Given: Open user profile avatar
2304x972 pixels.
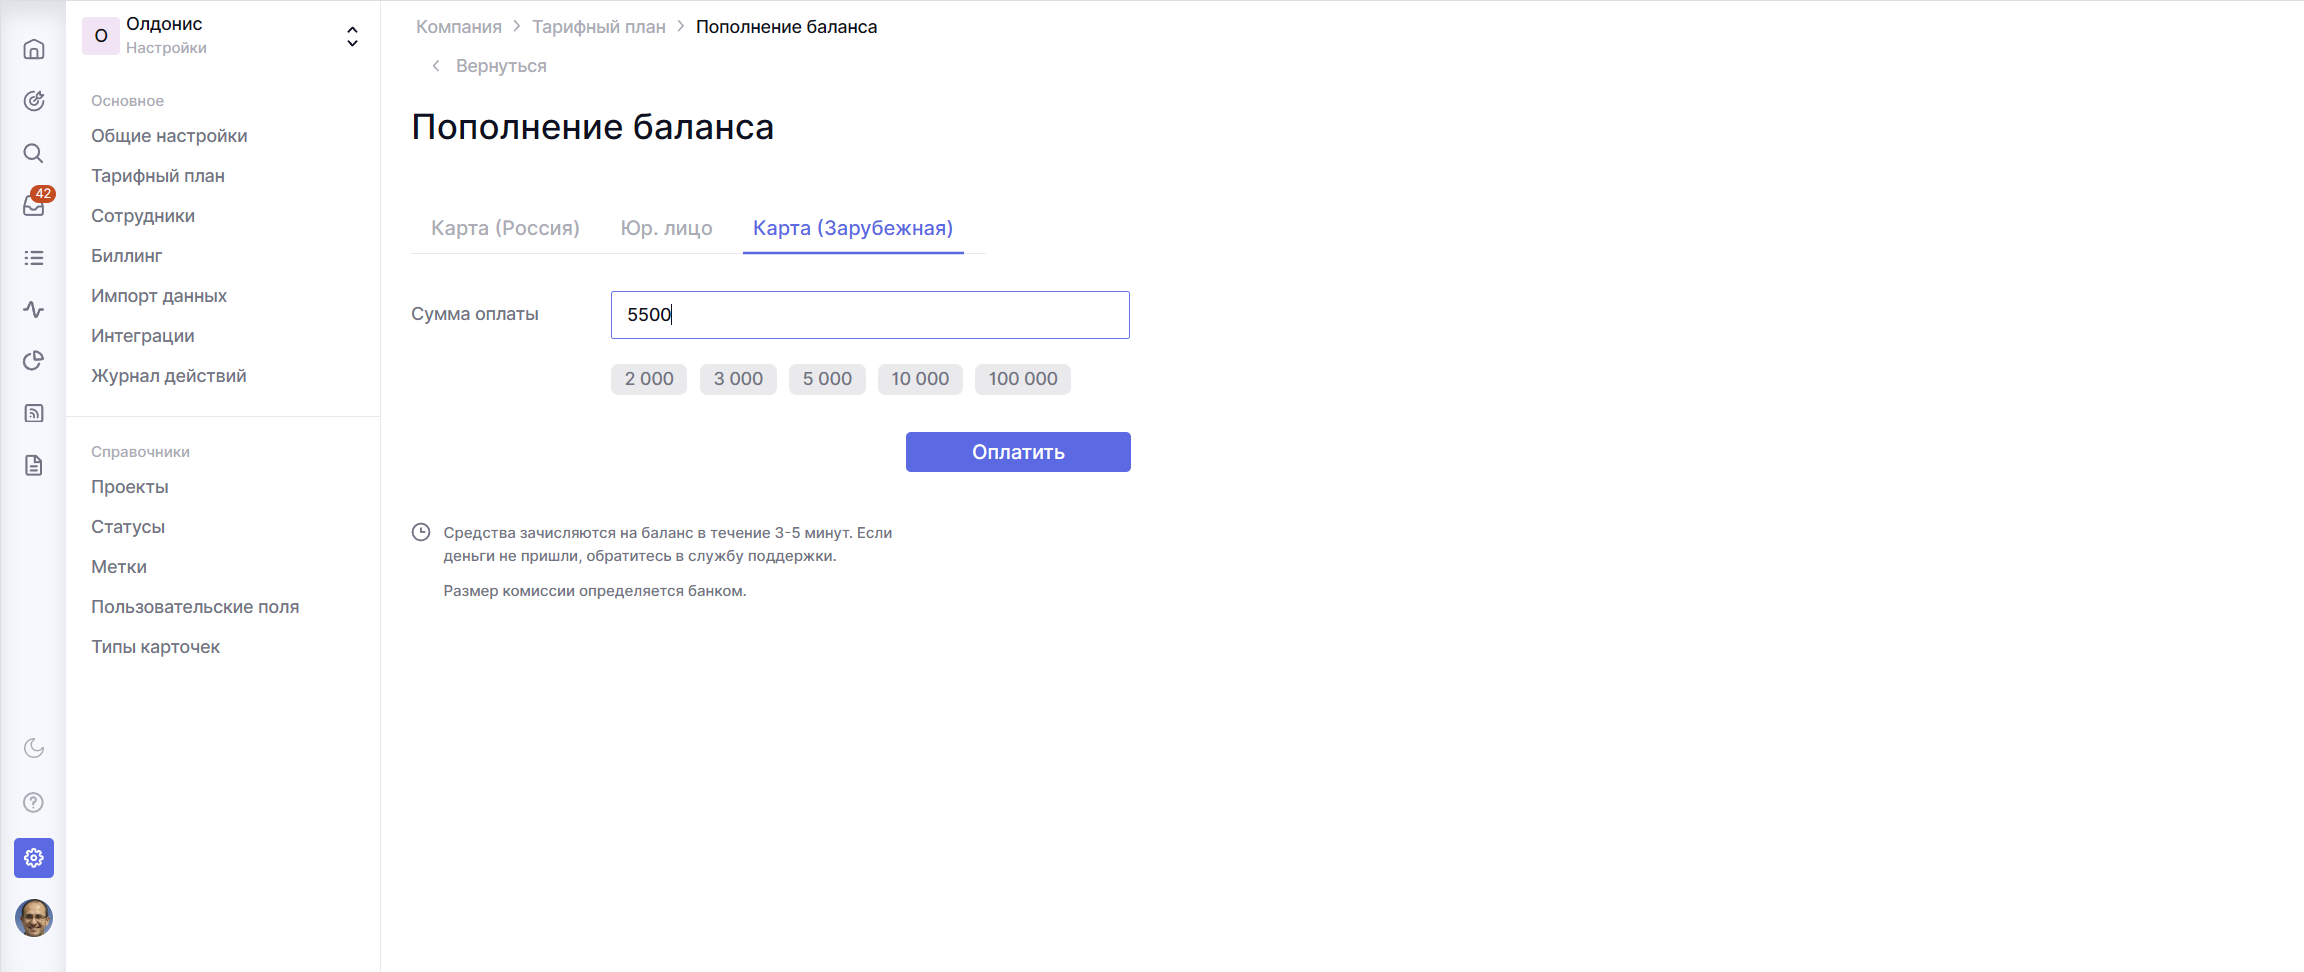Looking at the screenshot, I should point(34,918).
